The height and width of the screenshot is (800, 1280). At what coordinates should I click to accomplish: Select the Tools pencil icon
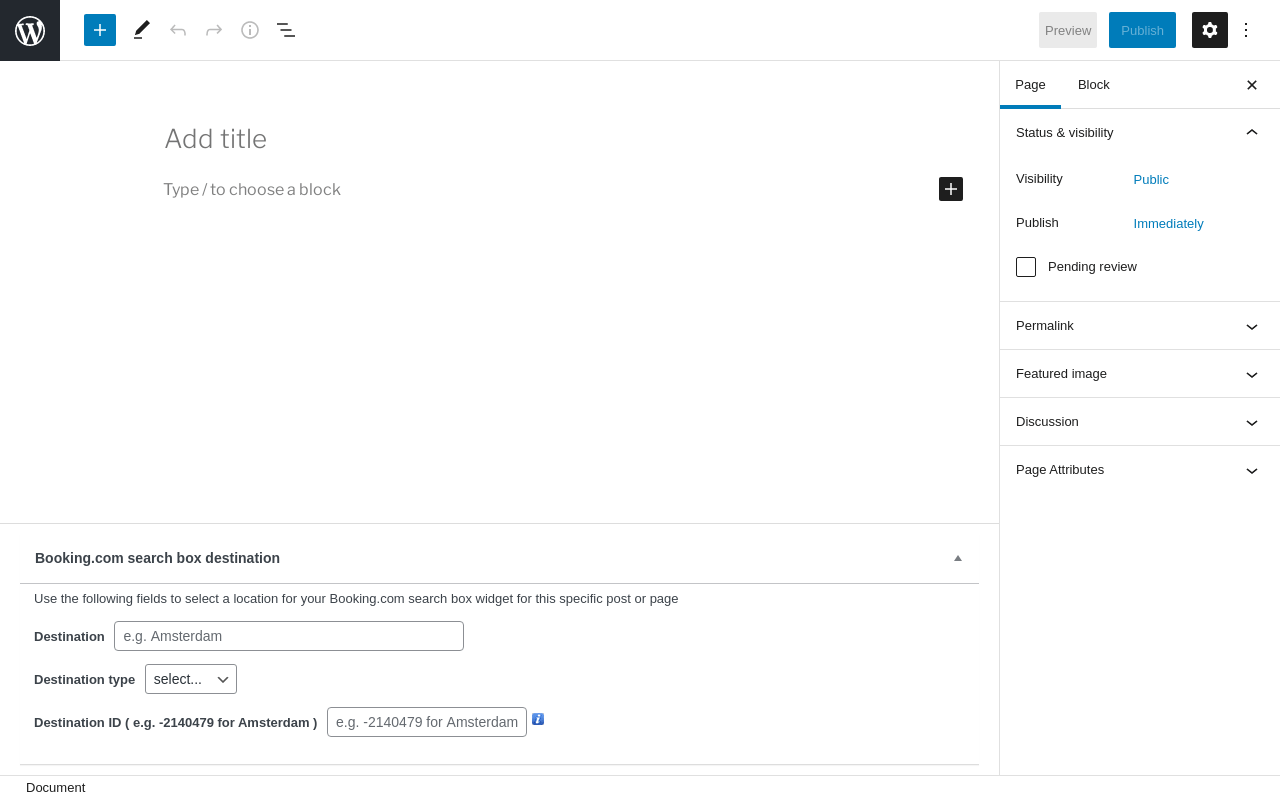(142, 30)
